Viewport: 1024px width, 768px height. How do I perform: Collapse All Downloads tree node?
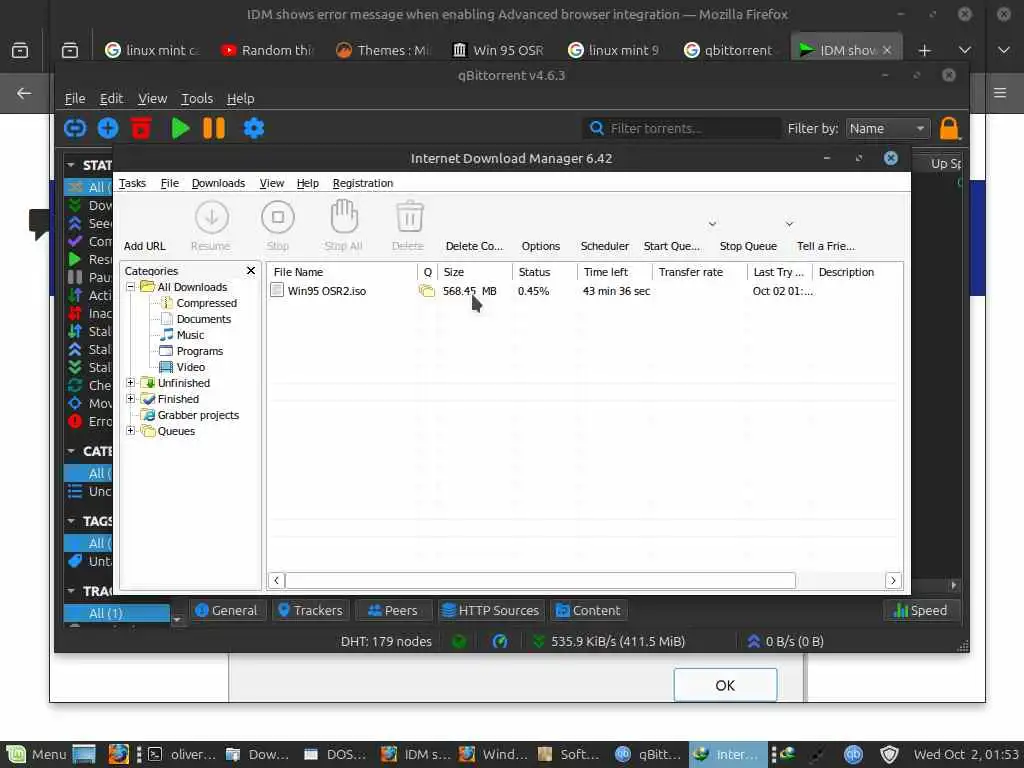131,287
